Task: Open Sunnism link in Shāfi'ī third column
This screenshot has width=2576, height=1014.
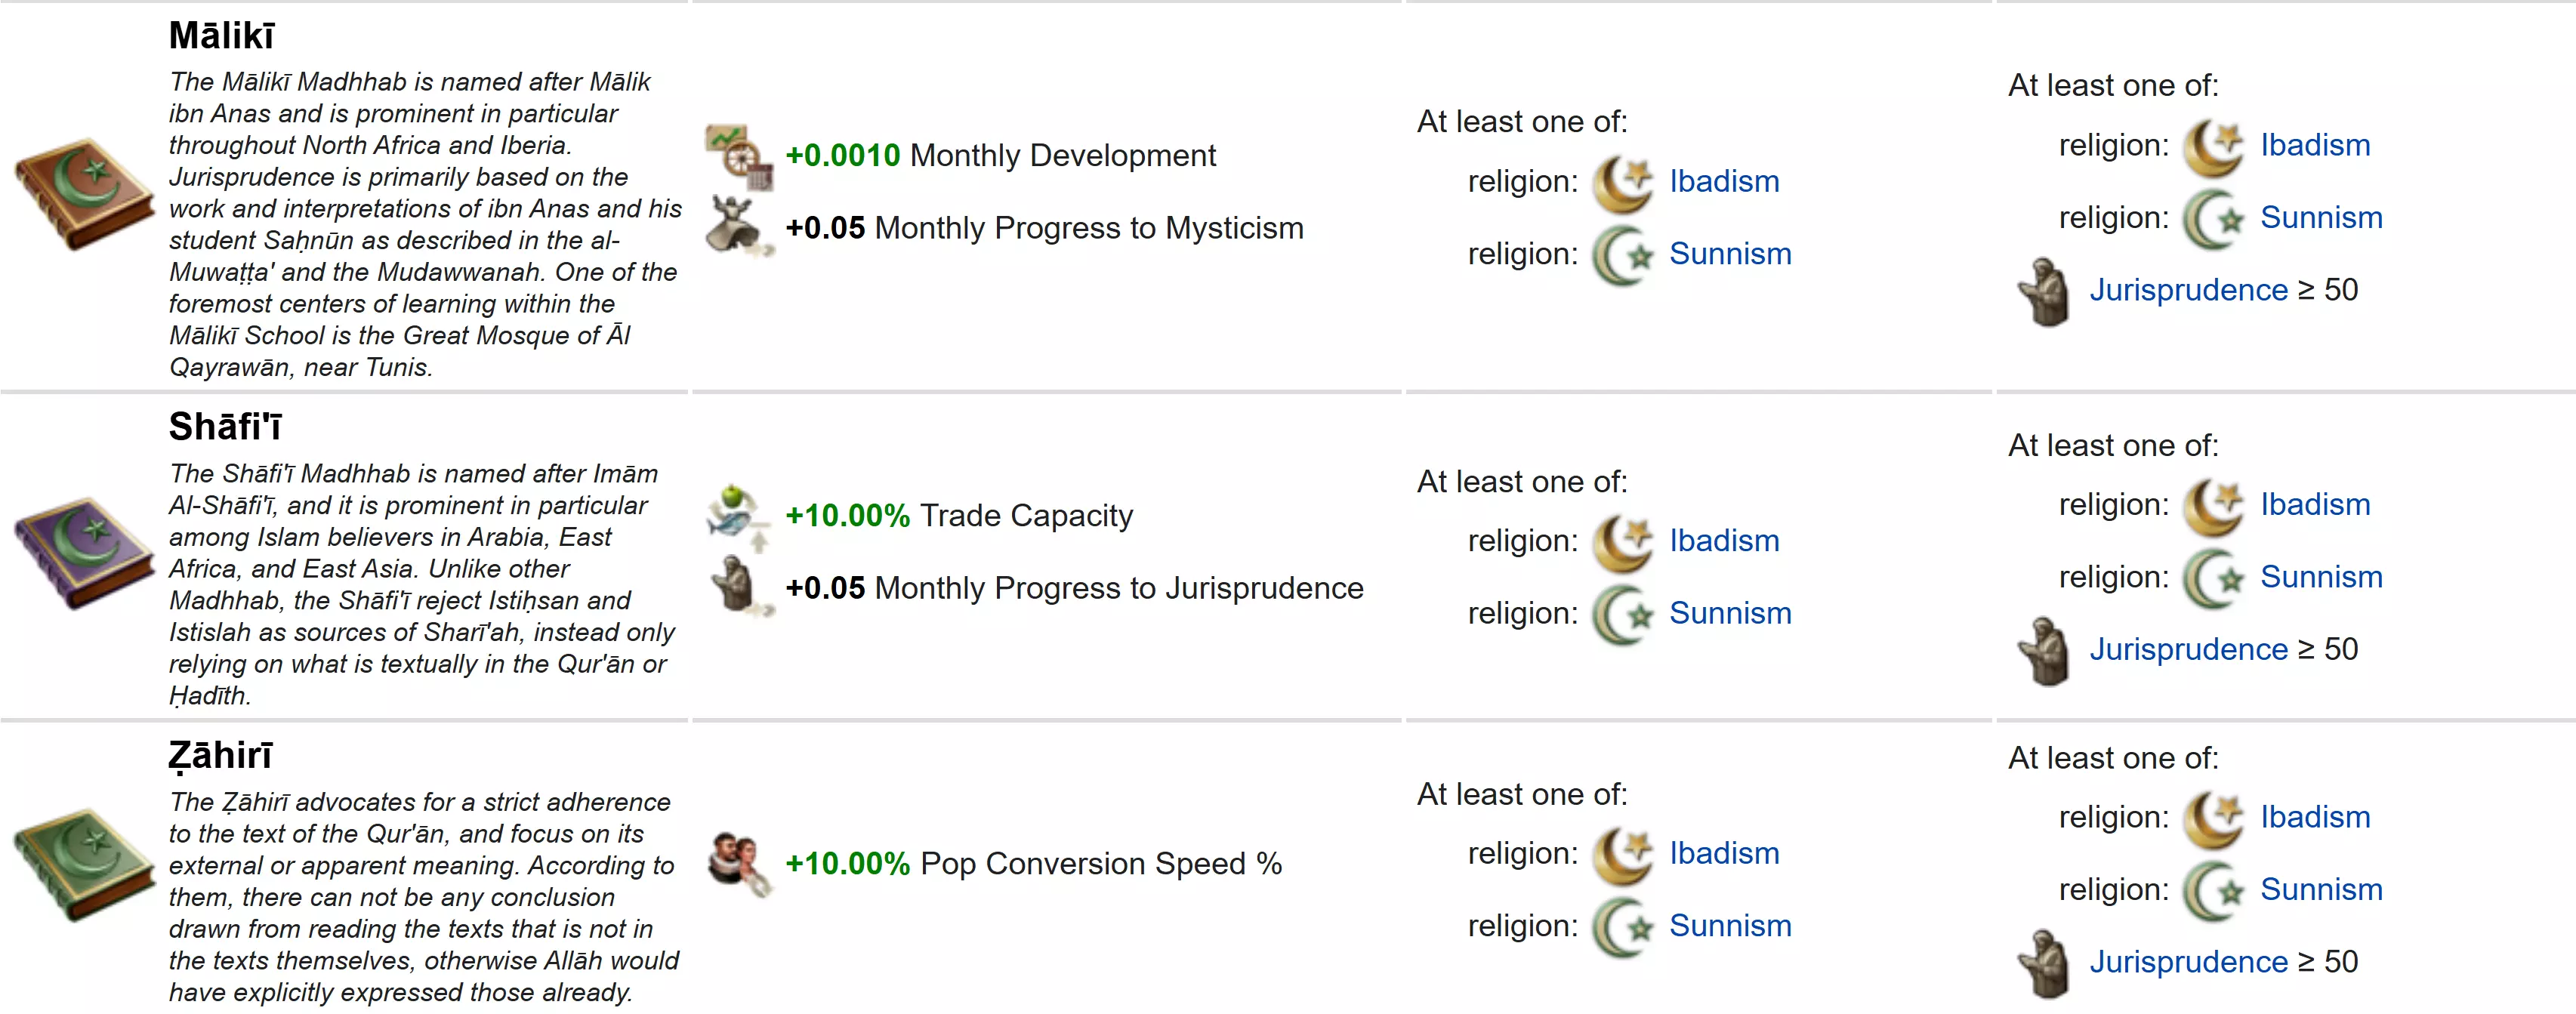Action: [x=1730, y=614]
